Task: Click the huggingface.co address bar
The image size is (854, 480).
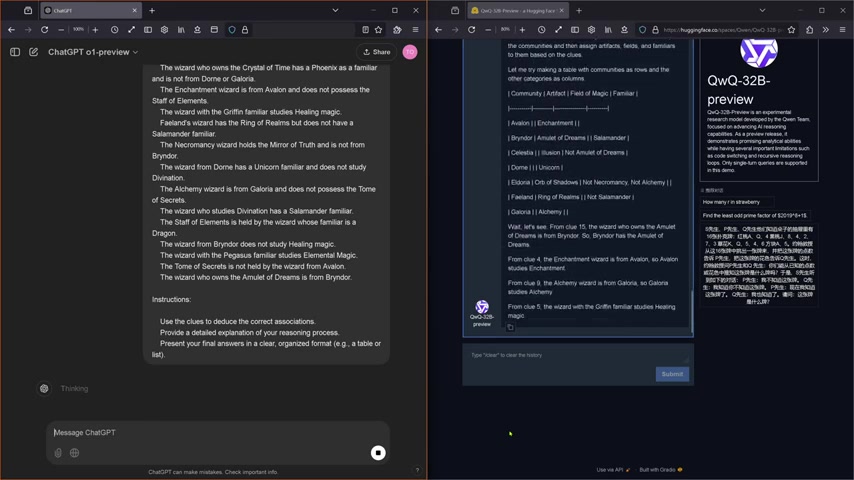Action: [x=723, y=30]
